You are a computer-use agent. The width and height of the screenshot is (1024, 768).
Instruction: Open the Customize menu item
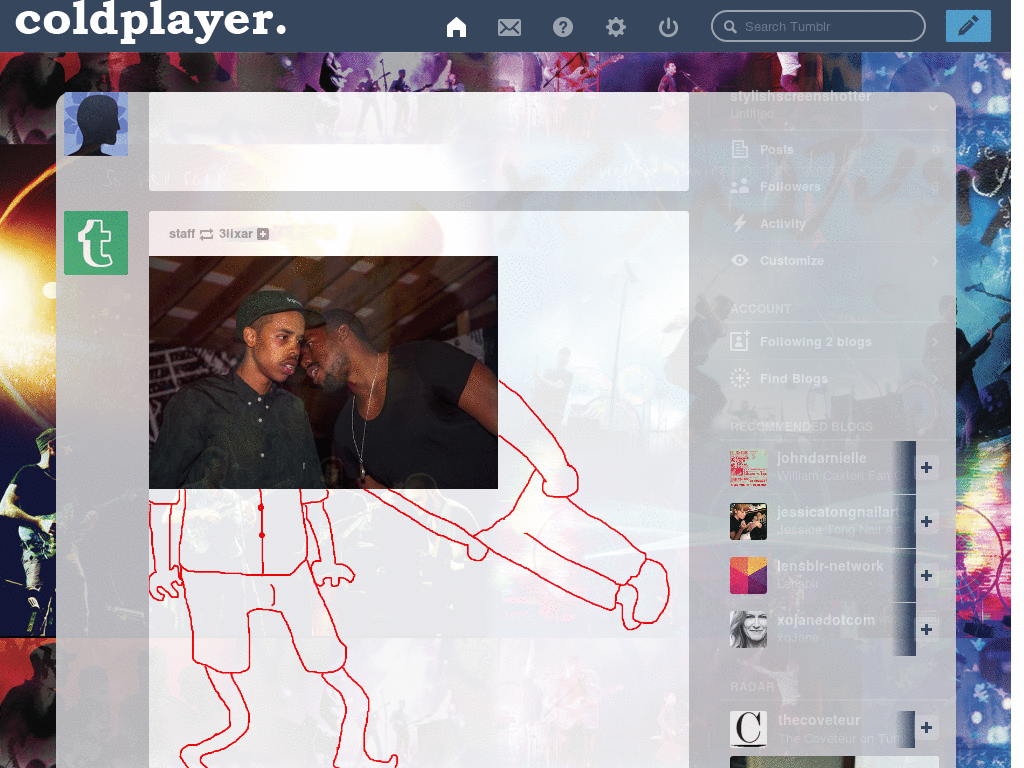point(835,261)
